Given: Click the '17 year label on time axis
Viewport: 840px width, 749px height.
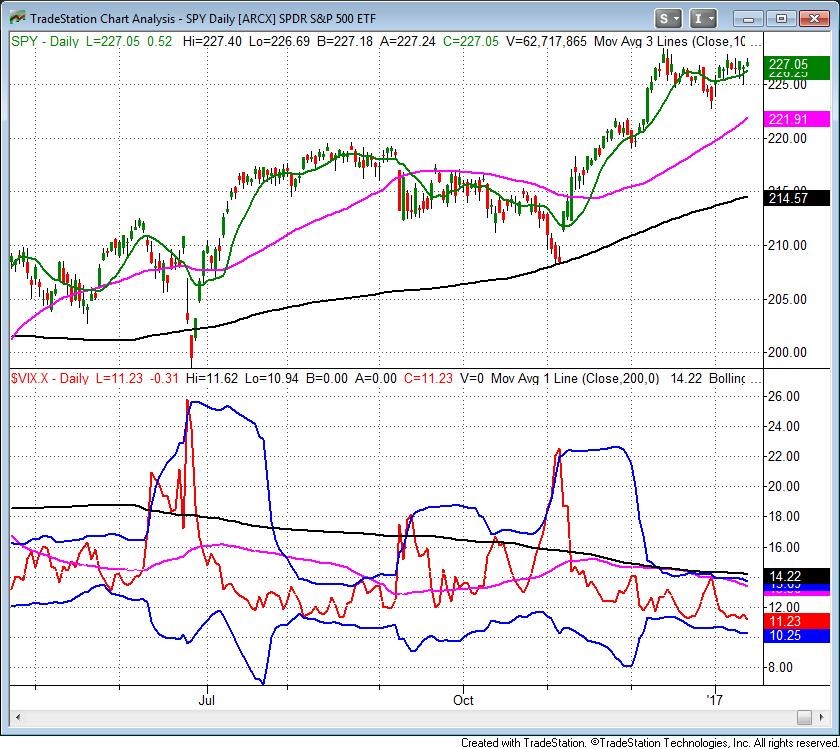Looking at the screenshot, I should [x=714, y=700].
